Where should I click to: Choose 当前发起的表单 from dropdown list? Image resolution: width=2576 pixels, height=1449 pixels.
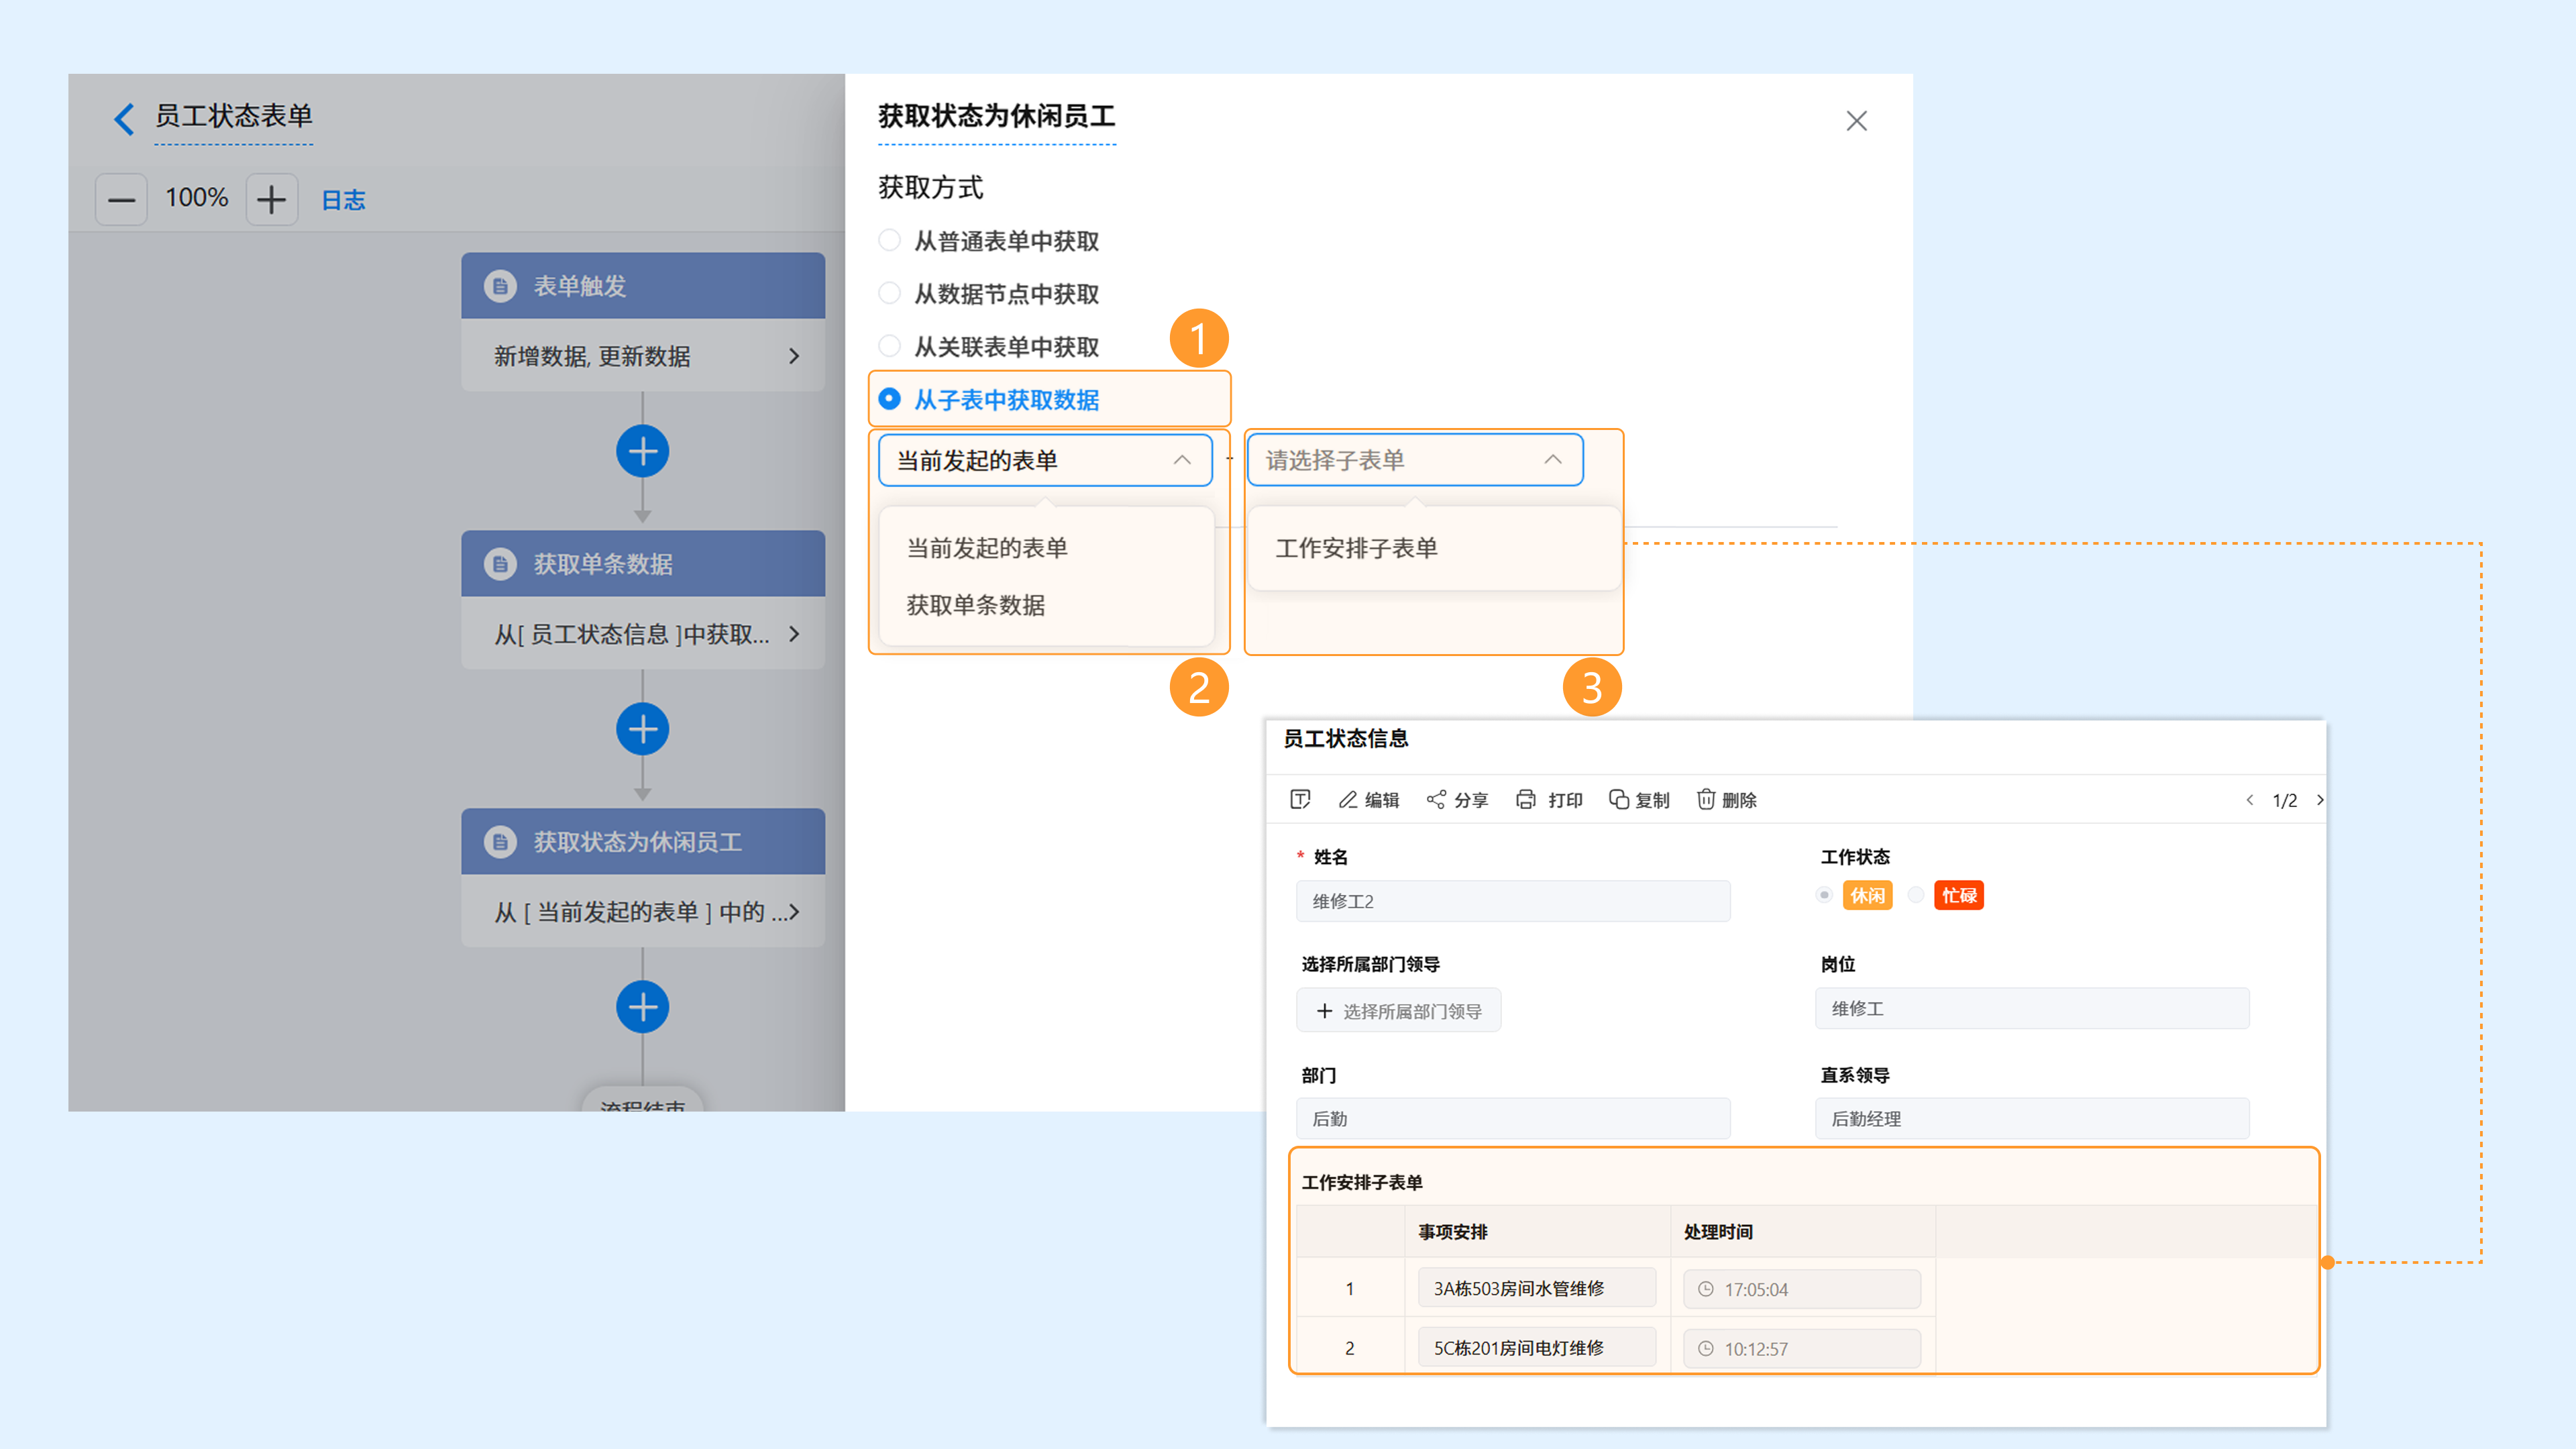point(987,548)
